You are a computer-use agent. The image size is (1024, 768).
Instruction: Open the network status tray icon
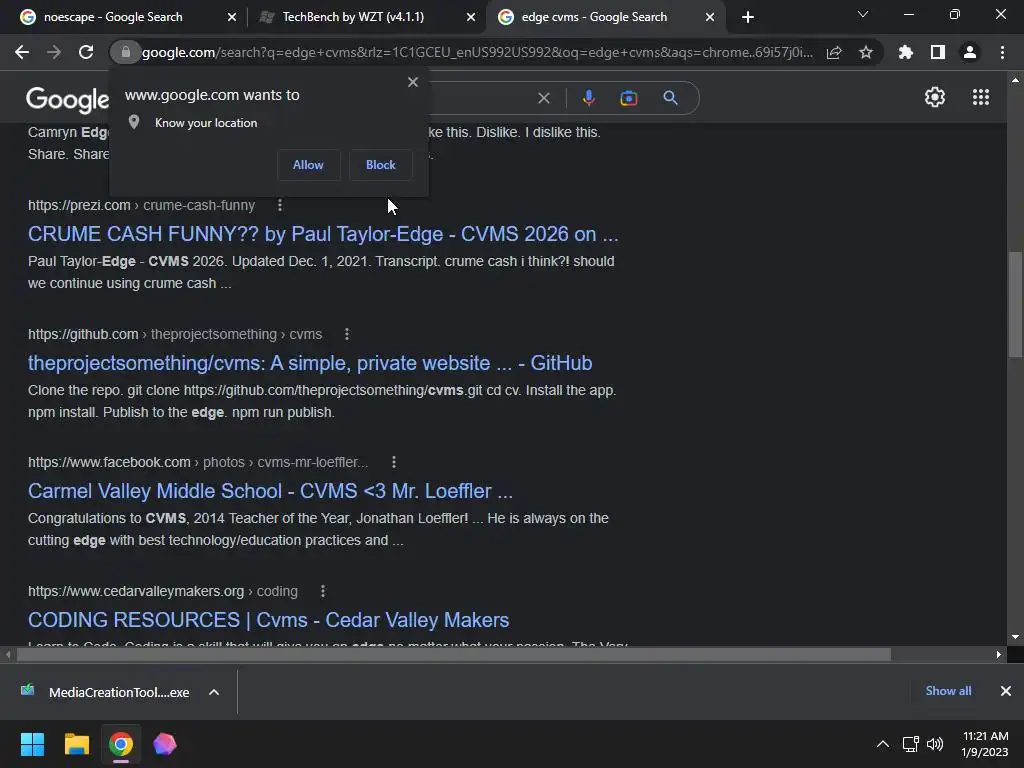click(x=910, y=744)
